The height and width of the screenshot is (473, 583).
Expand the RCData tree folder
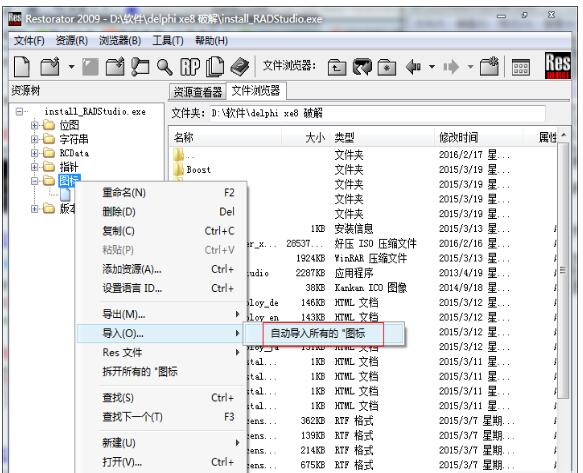34,153
